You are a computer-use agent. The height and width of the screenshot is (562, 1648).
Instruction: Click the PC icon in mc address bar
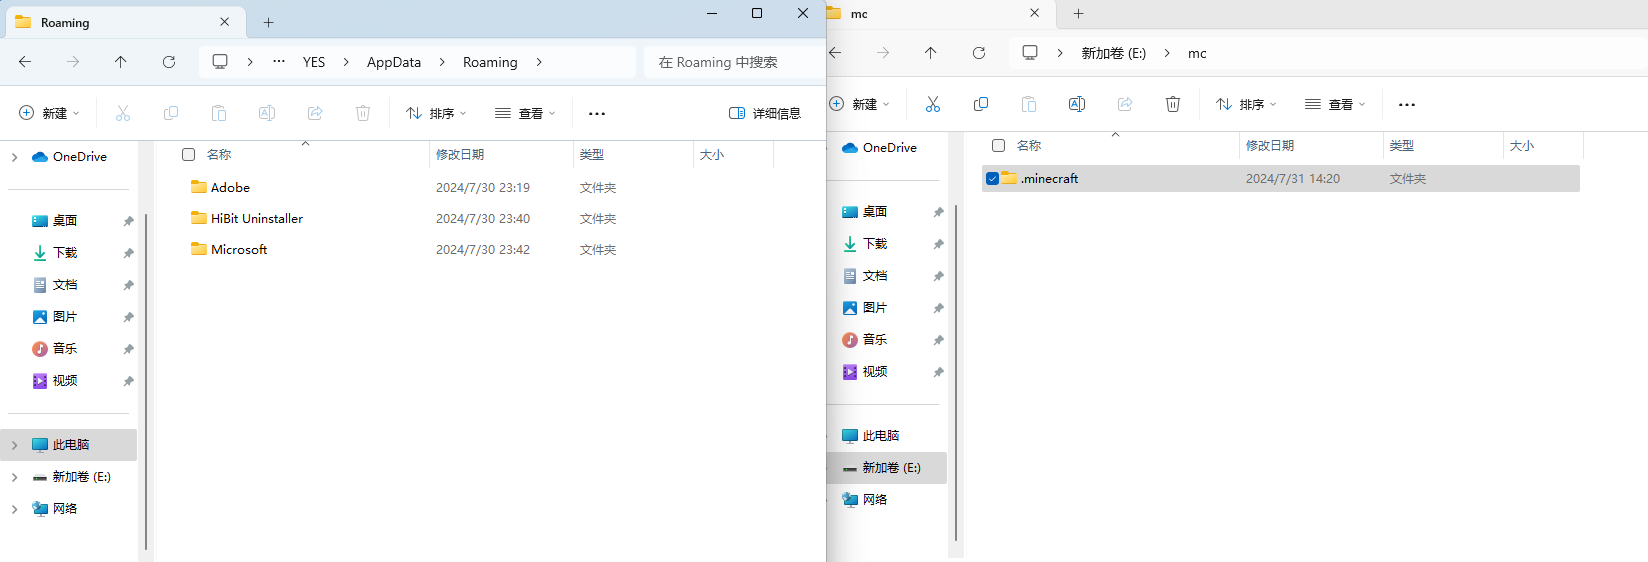tap(1030, 53)
